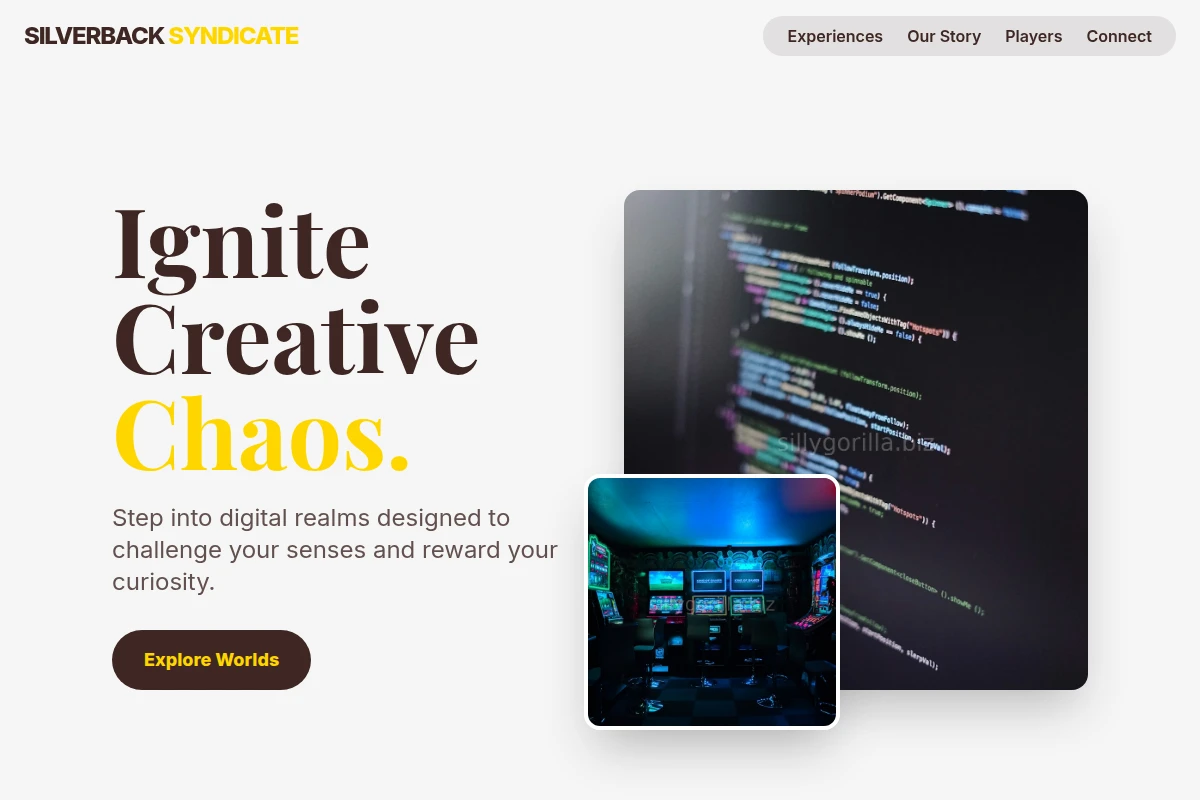This screenshot has height=800, width=1200.
Task: Open the neon arcade room image
Action: click(712, 602)
